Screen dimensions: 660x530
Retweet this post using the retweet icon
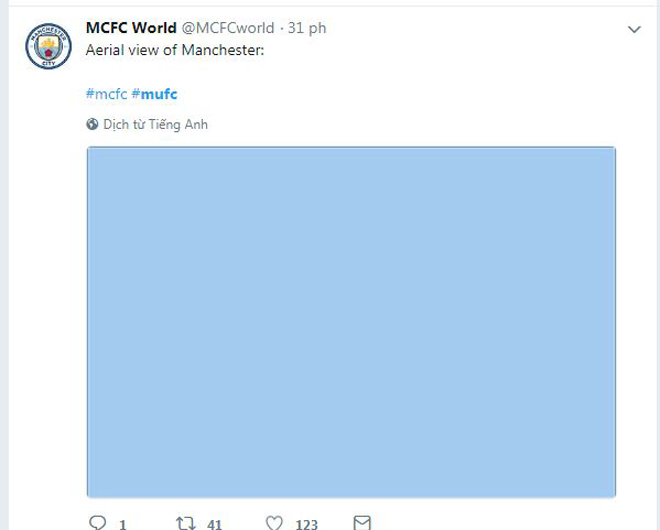(x=186, y=523)
